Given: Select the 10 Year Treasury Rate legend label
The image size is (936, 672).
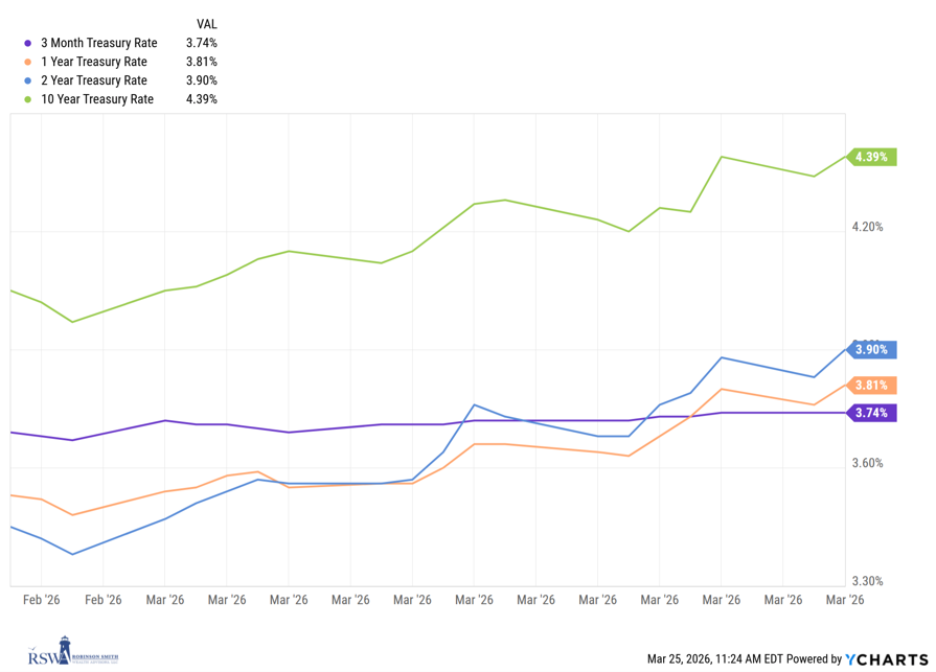Looking at the screenshot, I should (x=97, y=100).
